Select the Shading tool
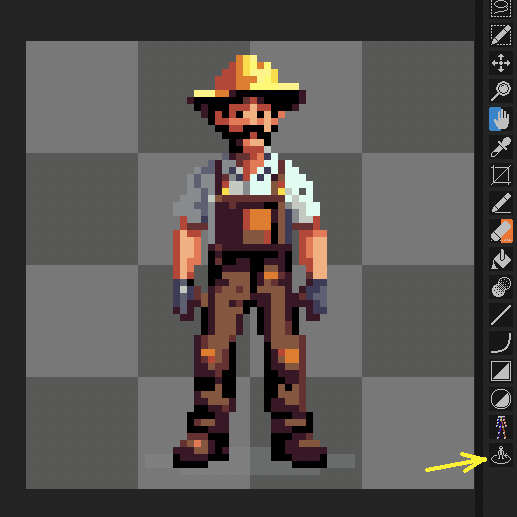 pos(501,287)
